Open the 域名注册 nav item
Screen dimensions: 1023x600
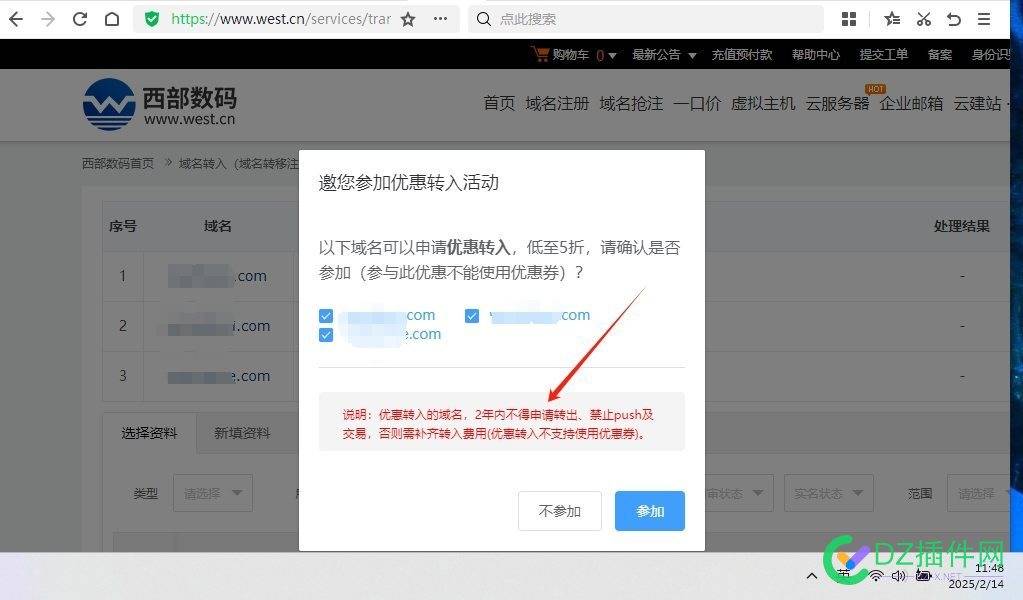[557, 103]
